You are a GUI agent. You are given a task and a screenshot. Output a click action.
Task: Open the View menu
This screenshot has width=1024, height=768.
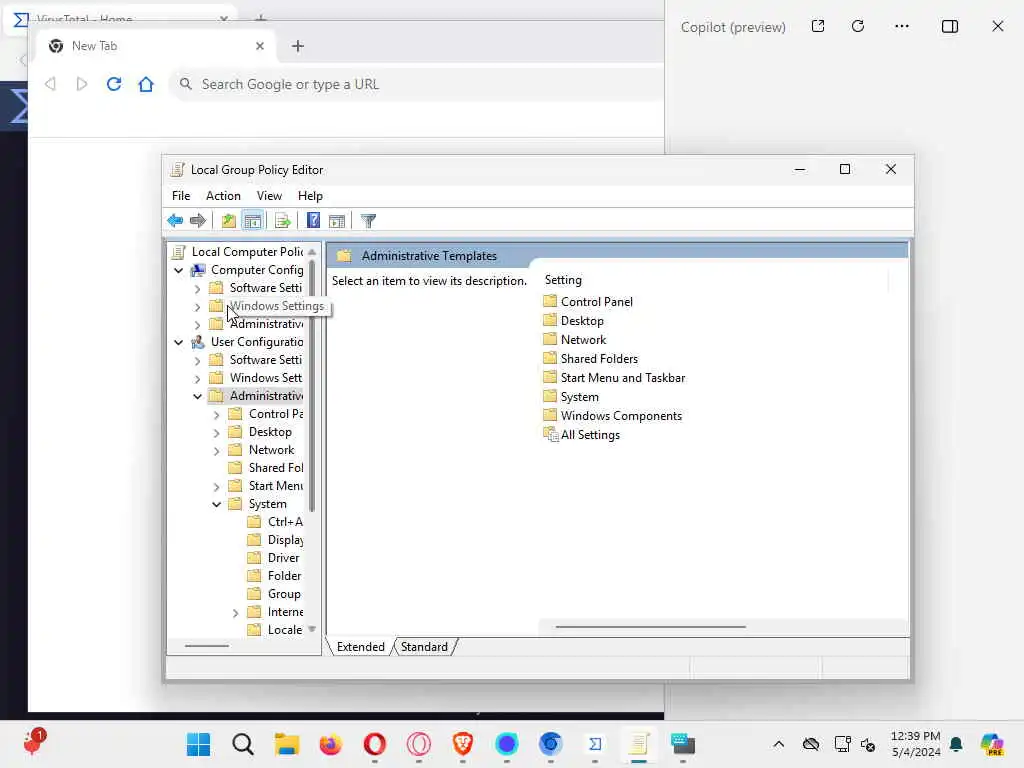[x=269, y=196]
